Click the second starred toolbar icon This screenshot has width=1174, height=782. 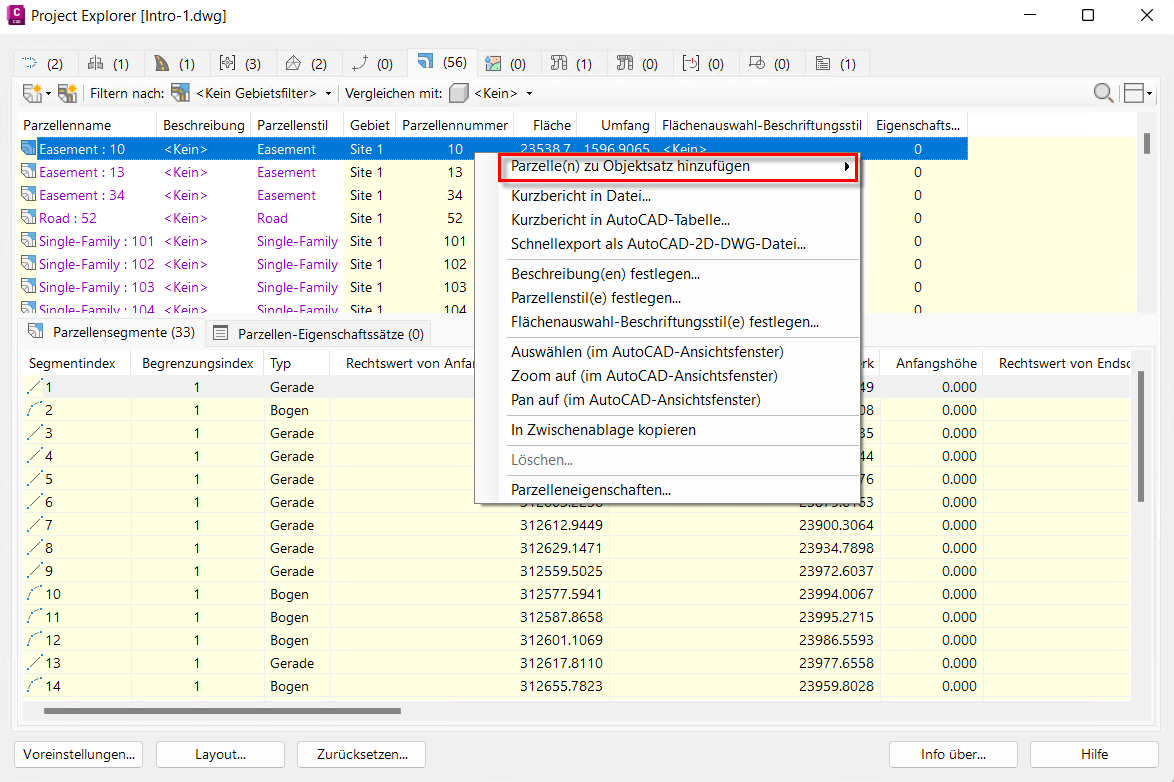[x=67, y=93]
